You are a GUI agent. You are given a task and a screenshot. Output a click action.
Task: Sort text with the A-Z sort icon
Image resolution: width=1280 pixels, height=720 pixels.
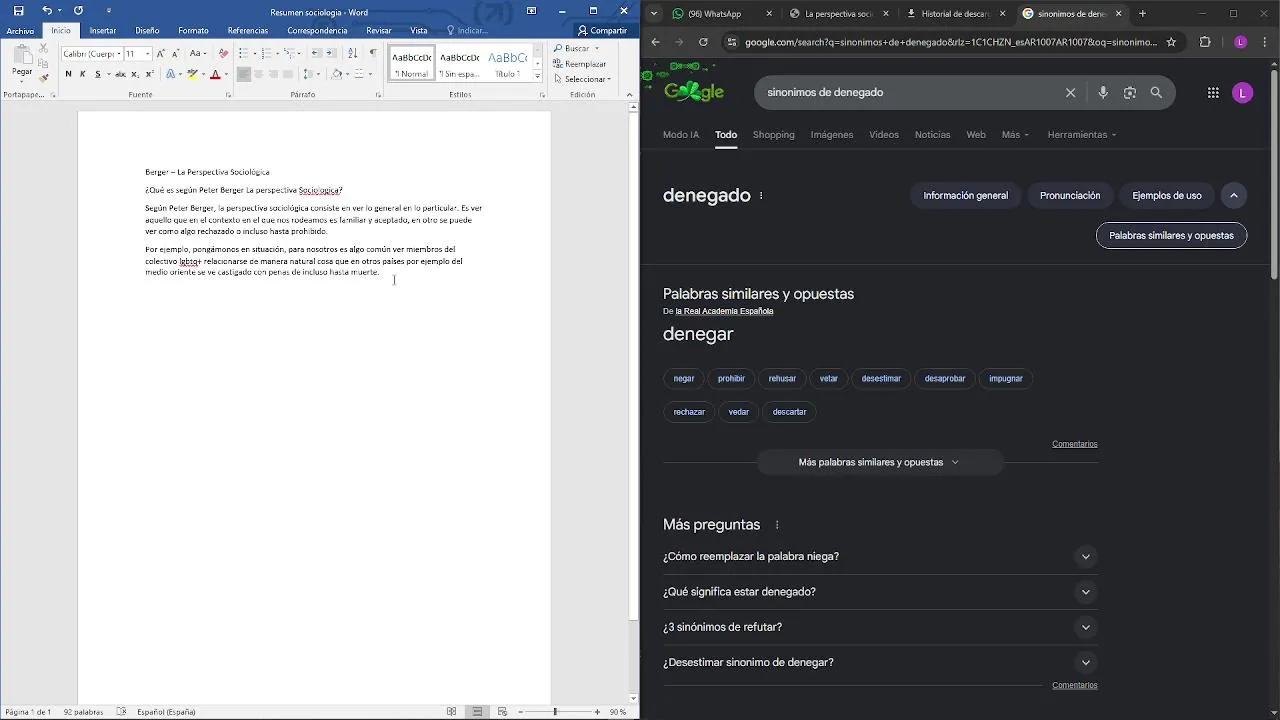pyautogui.click(x=352, y=53)
